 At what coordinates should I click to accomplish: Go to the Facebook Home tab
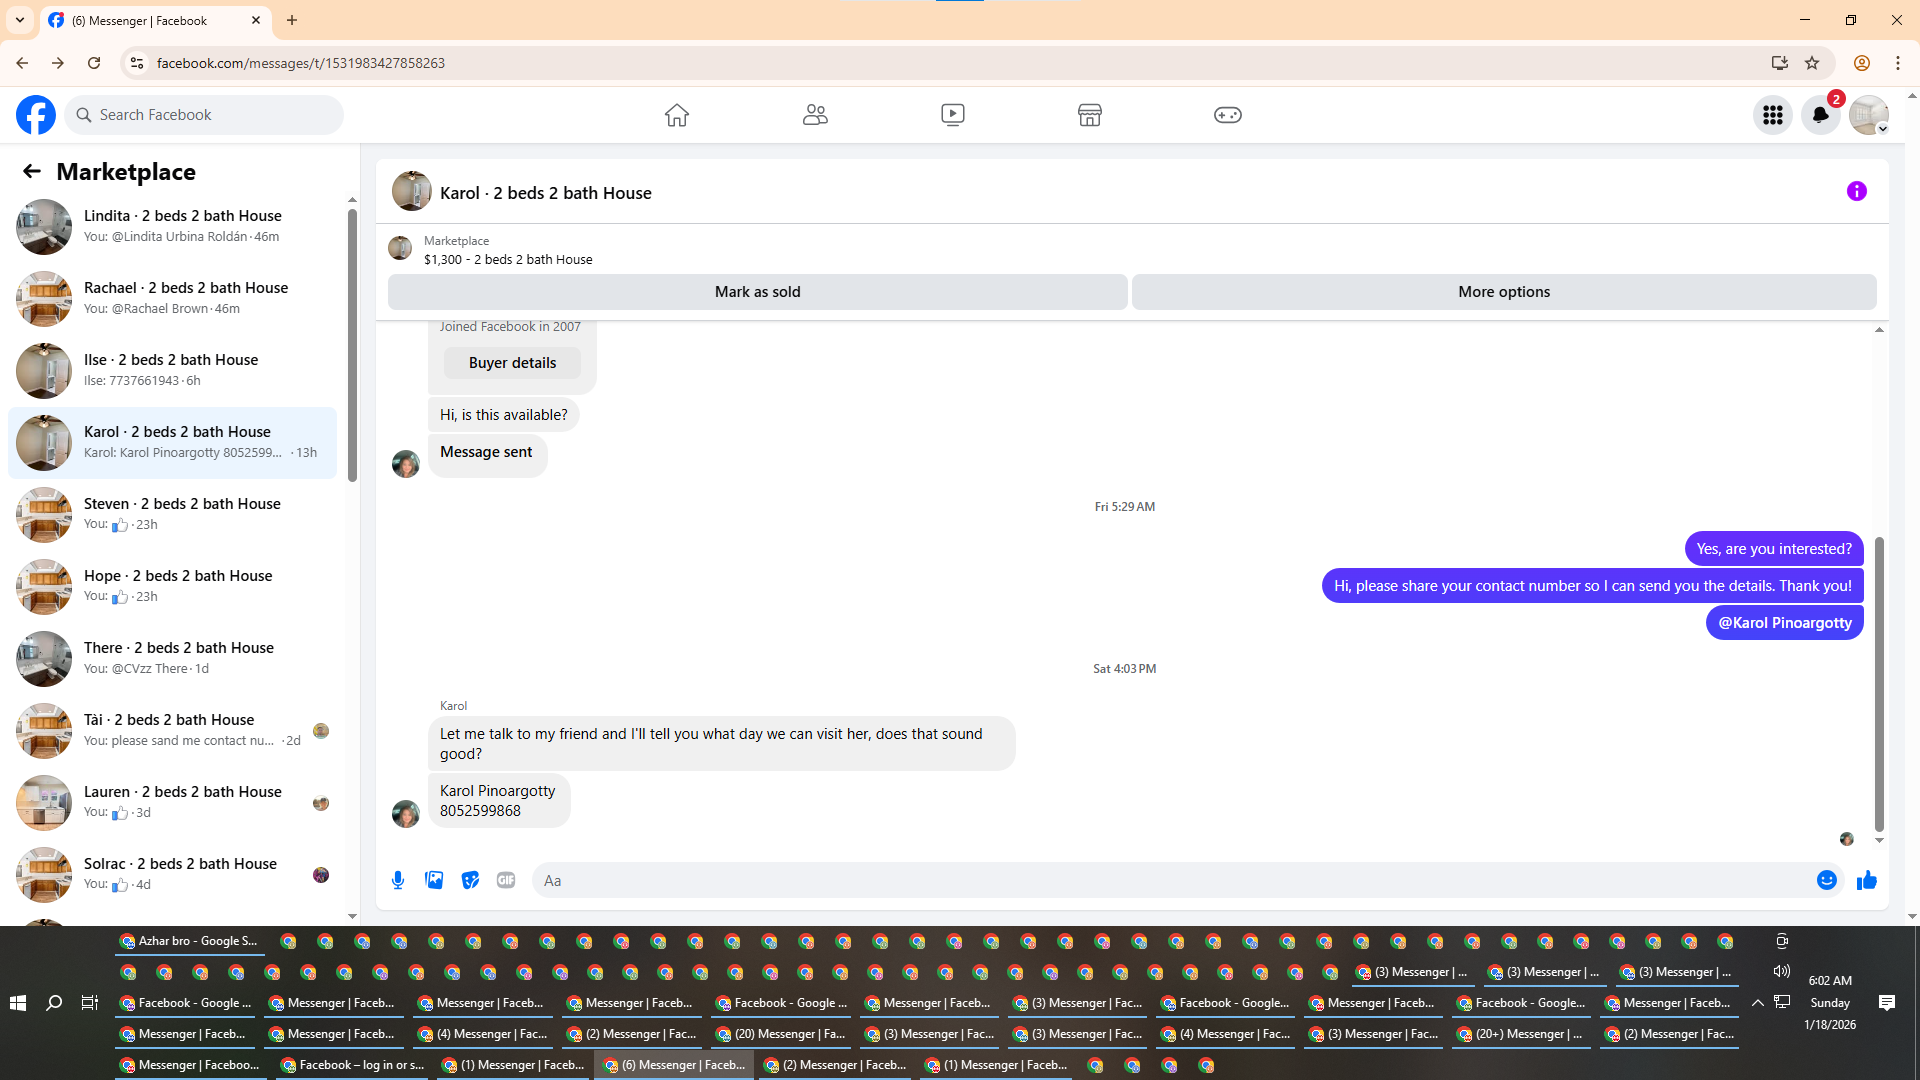(677, 115)
